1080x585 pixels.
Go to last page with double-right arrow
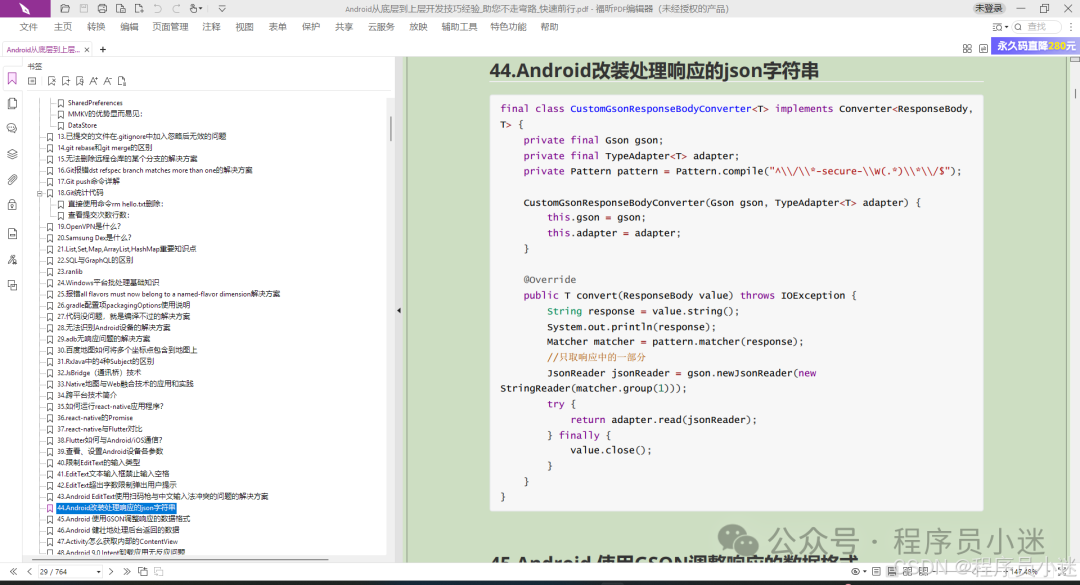pos(127,572)
